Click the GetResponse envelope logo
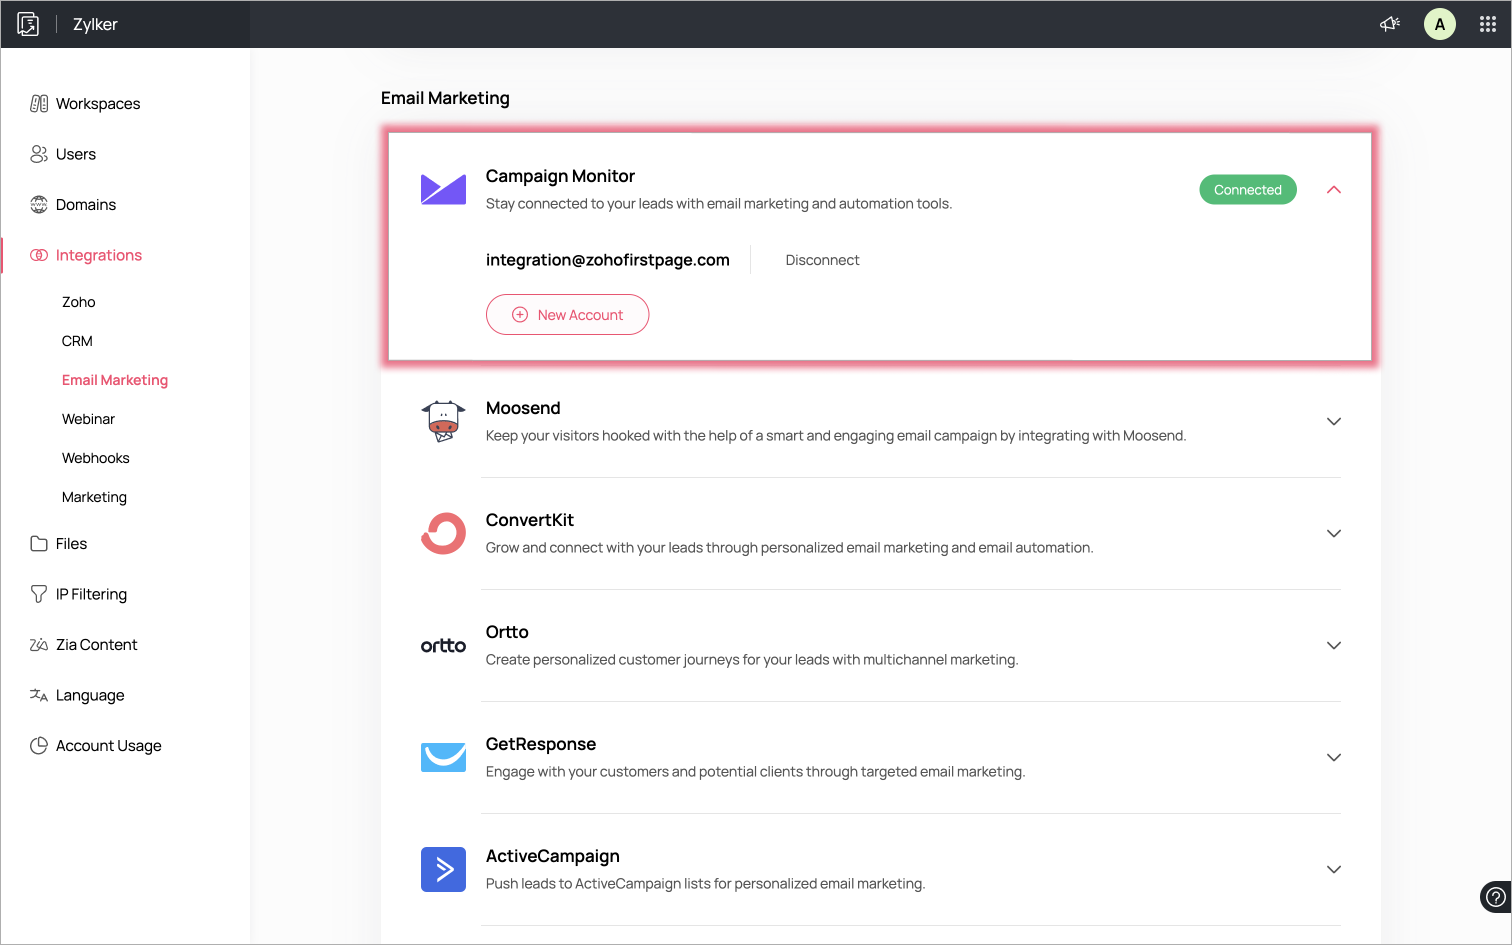Viewport: 1512px width, 945px height. tap(443, 757)
